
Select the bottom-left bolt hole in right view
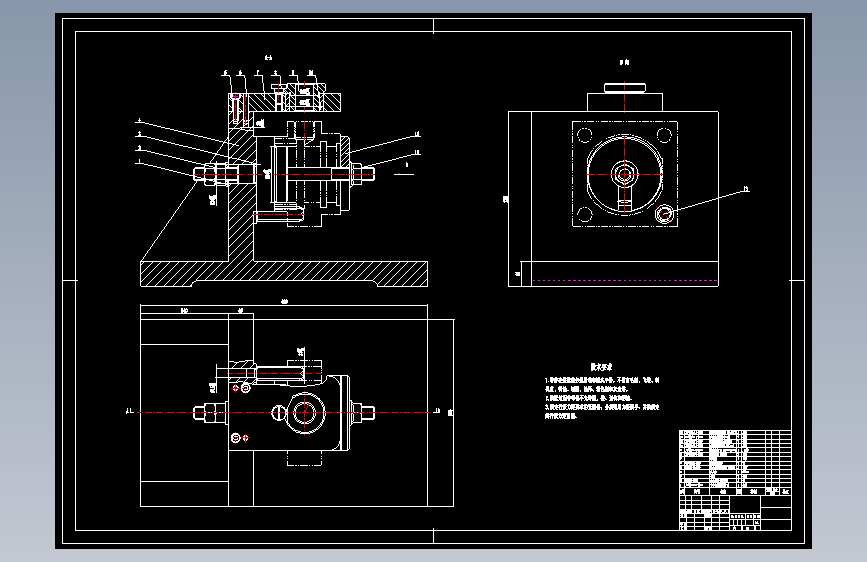(585, 214)
